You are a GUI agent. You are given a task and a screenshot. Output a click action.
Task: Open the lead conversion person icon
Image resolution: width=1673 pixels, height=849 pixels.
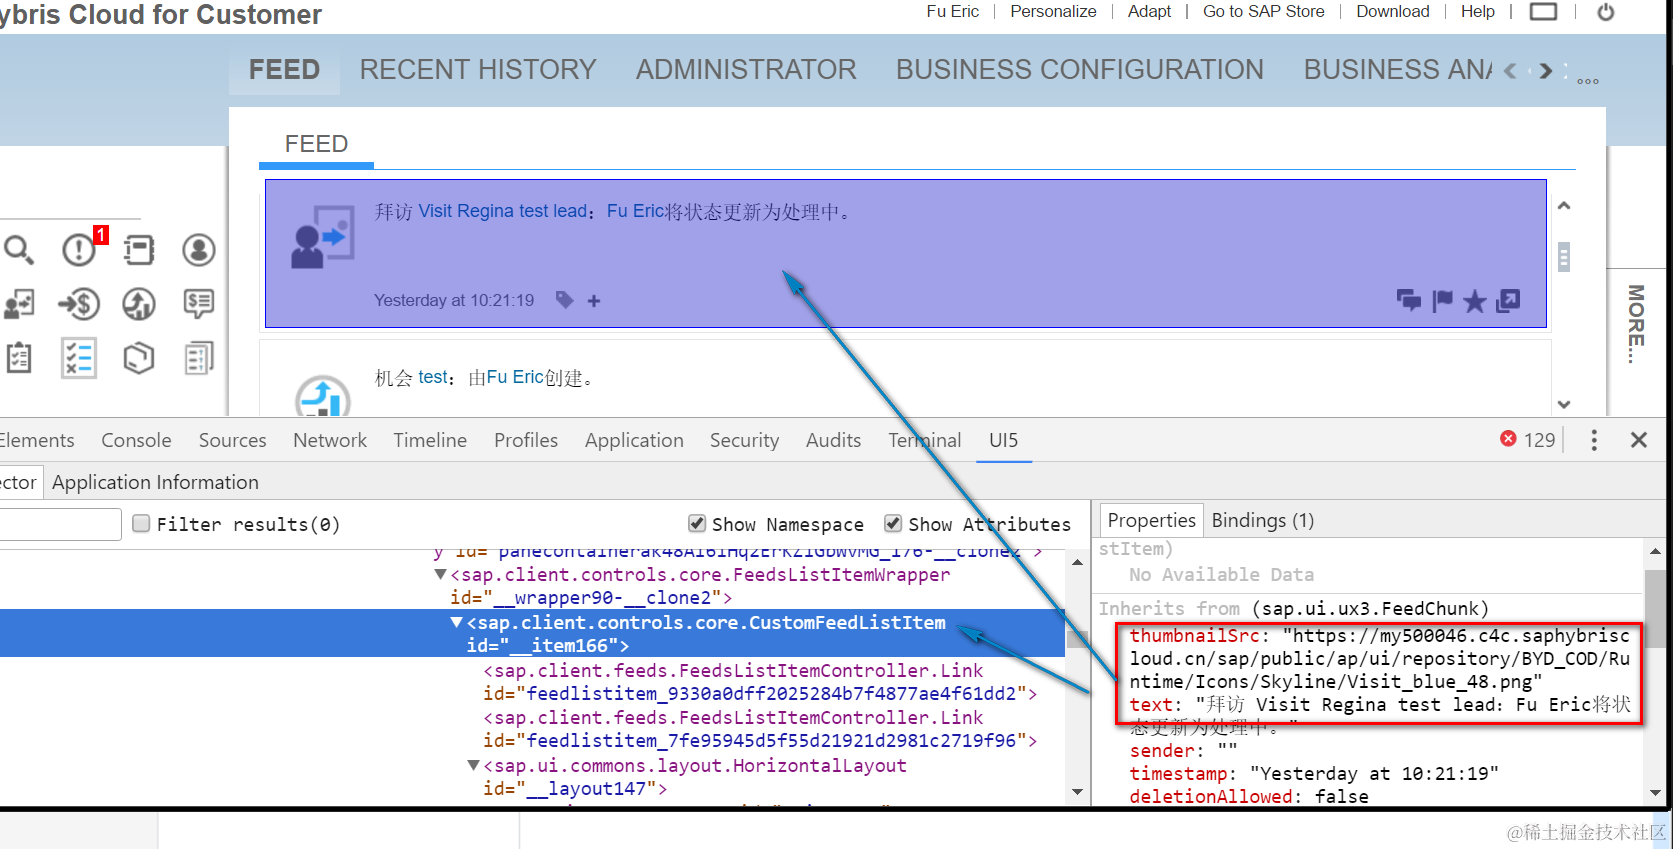pyautogui.click(x=19, y=304)
